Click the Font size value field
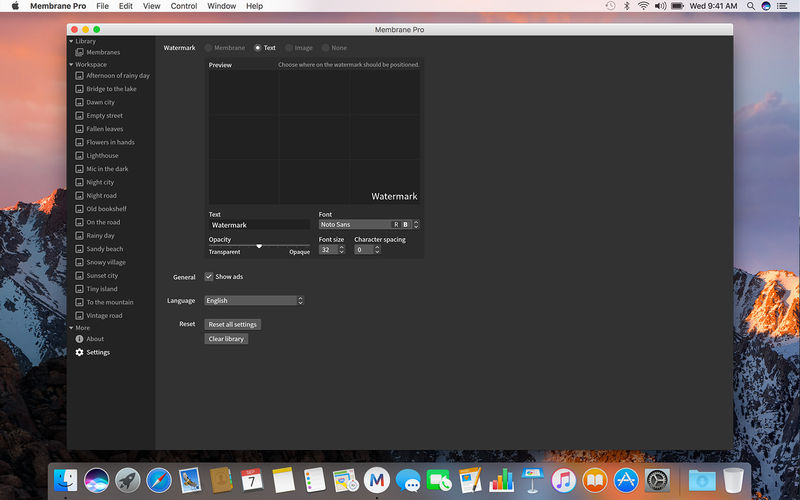 [x=329, y=249]
